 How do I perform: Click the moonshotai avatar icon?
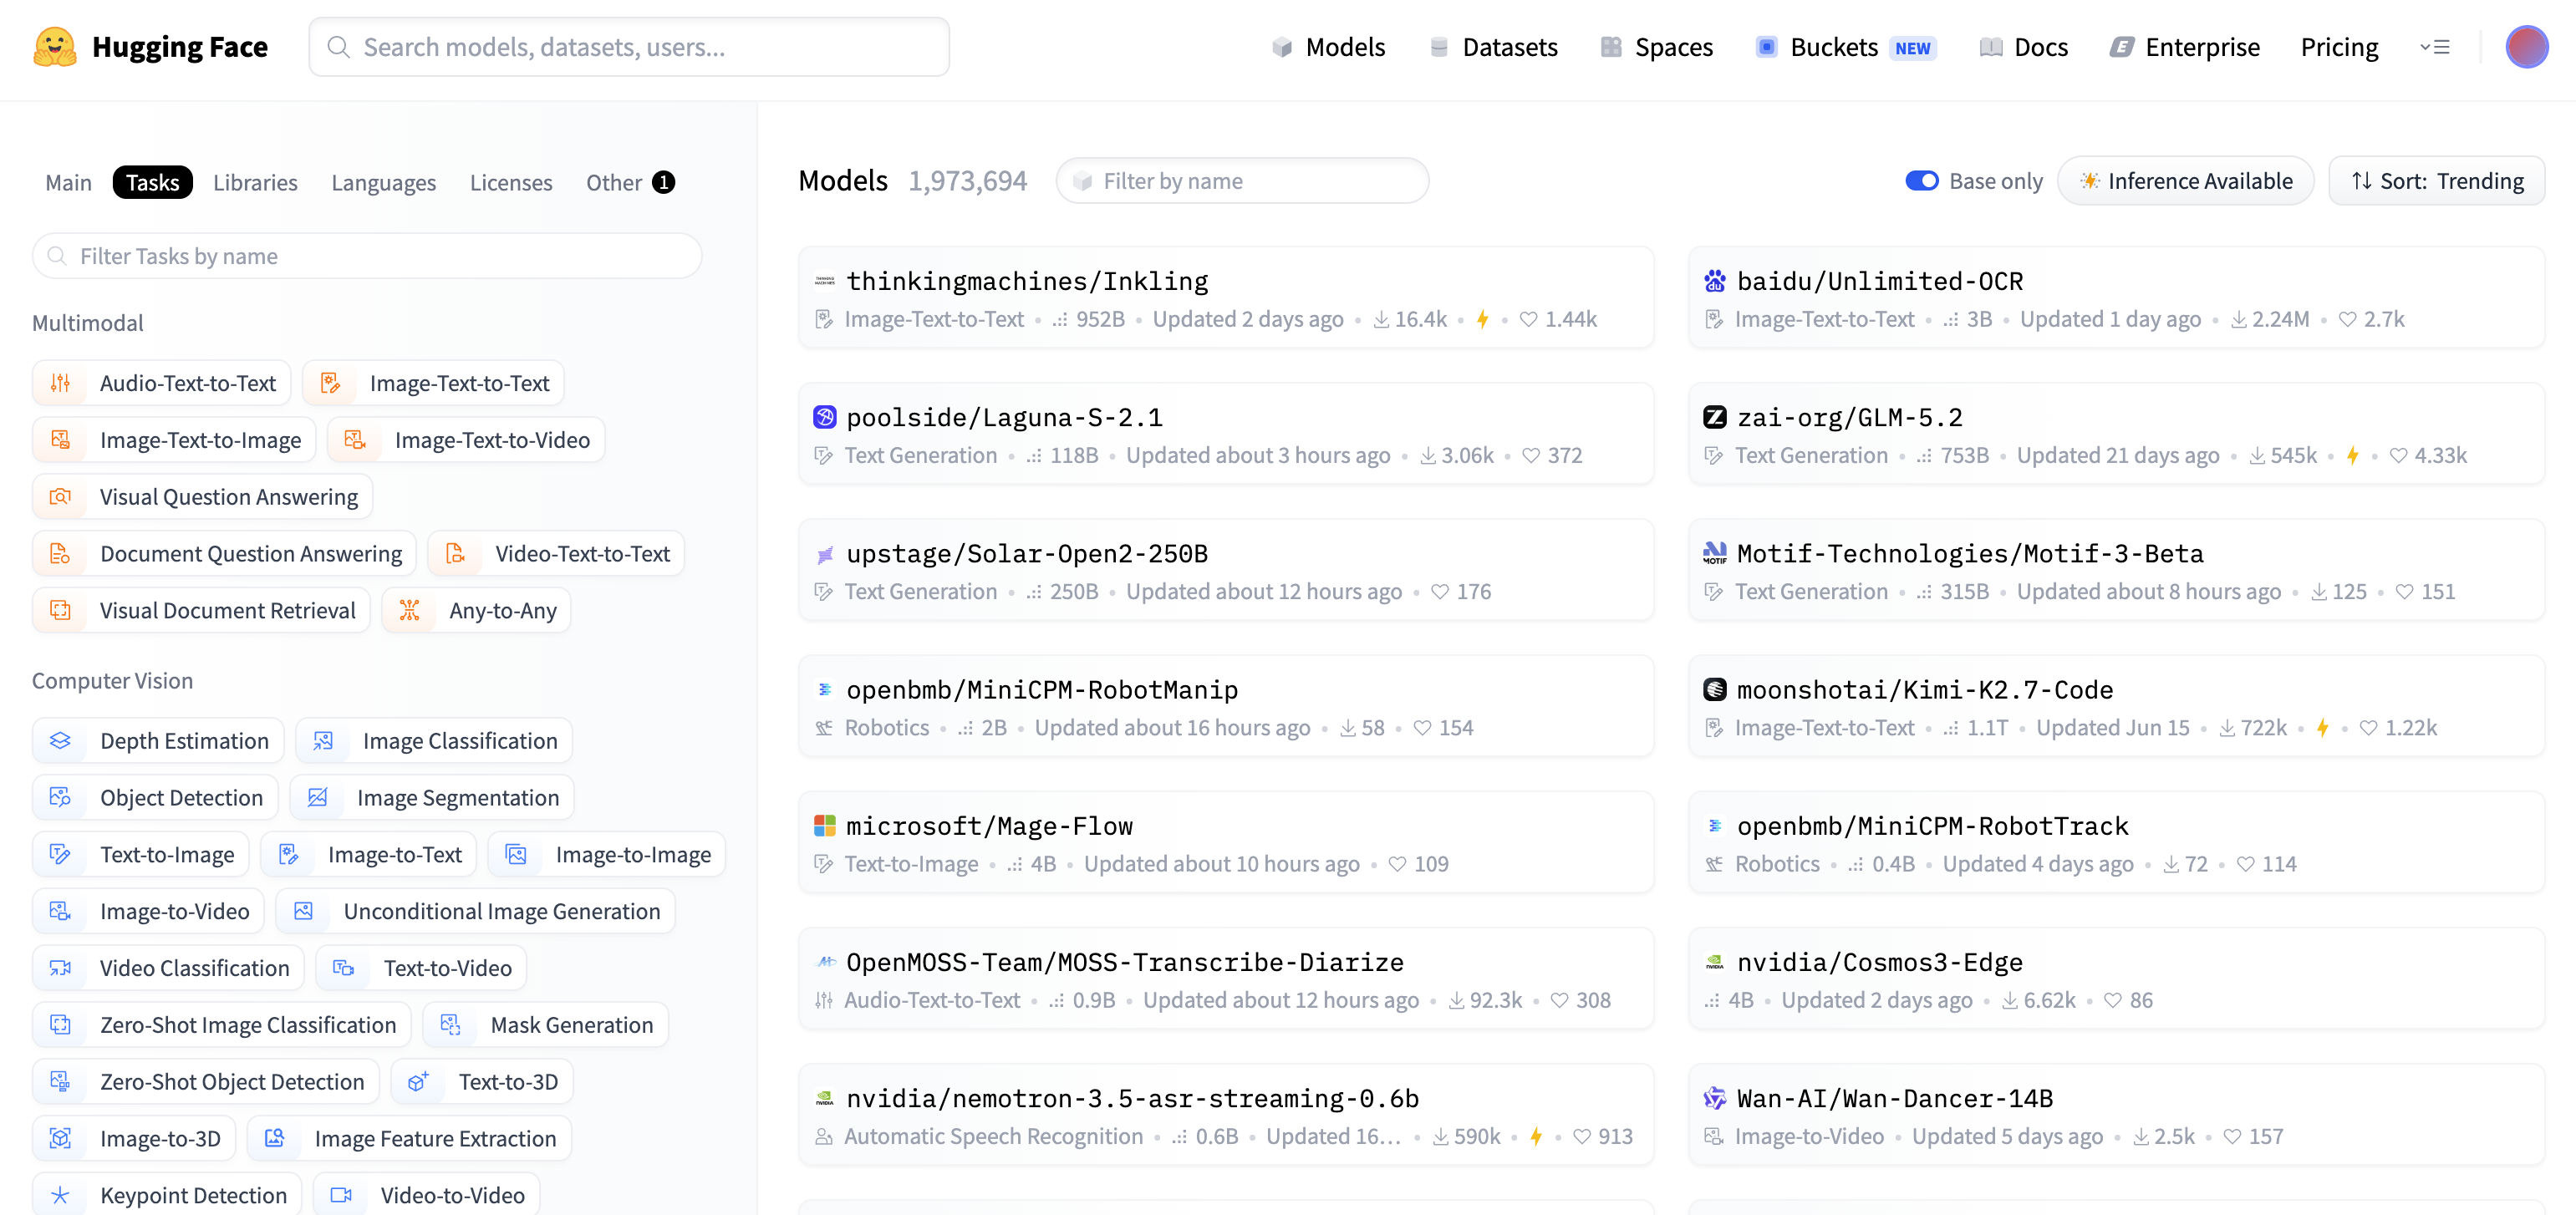[x=1715, y=690]
